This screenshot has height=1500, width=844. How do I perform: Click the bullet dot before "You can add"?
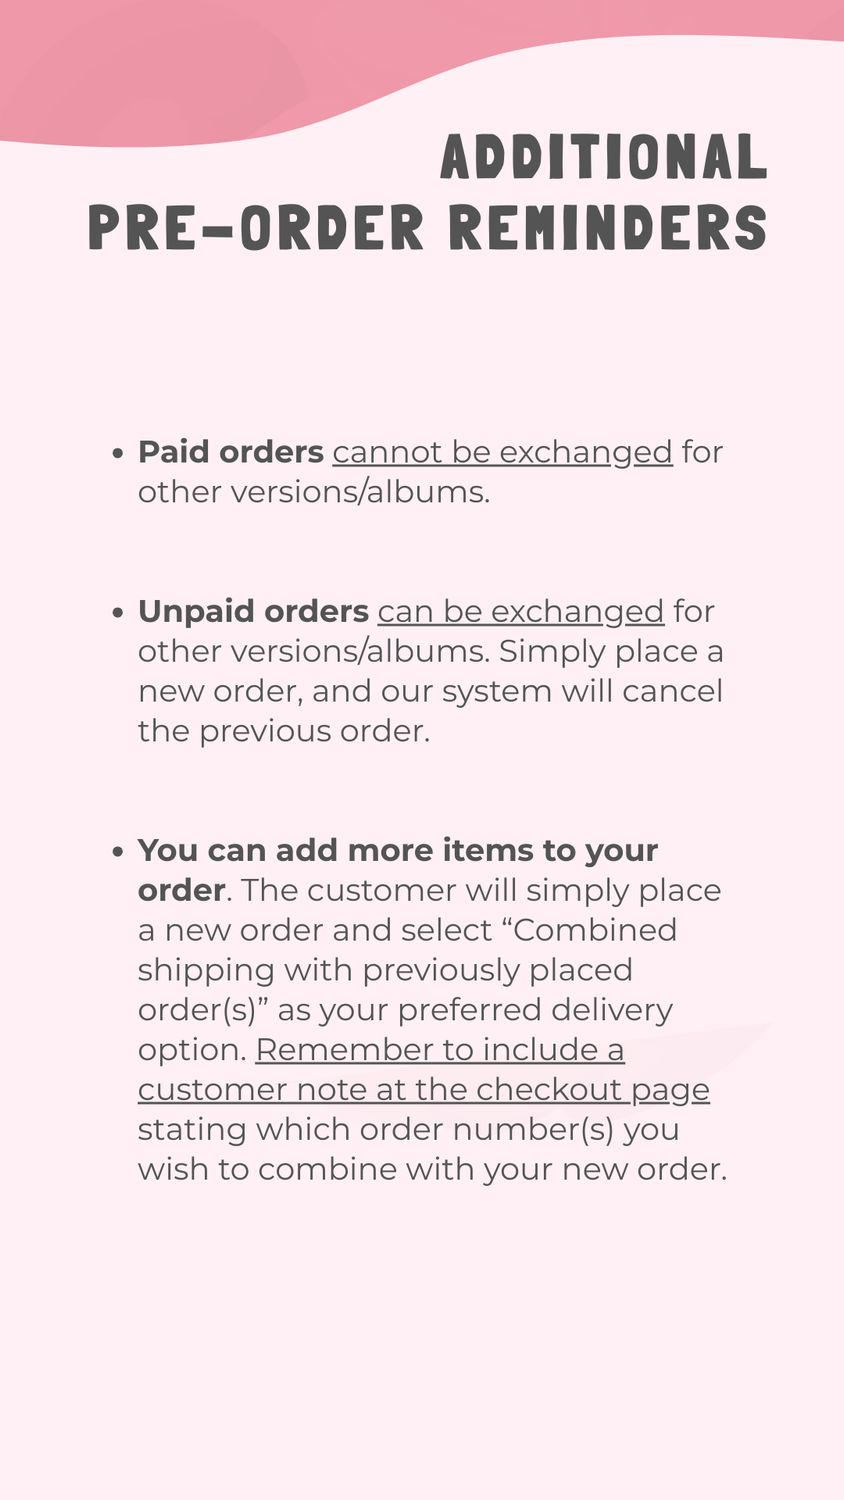tap(118, 851)
